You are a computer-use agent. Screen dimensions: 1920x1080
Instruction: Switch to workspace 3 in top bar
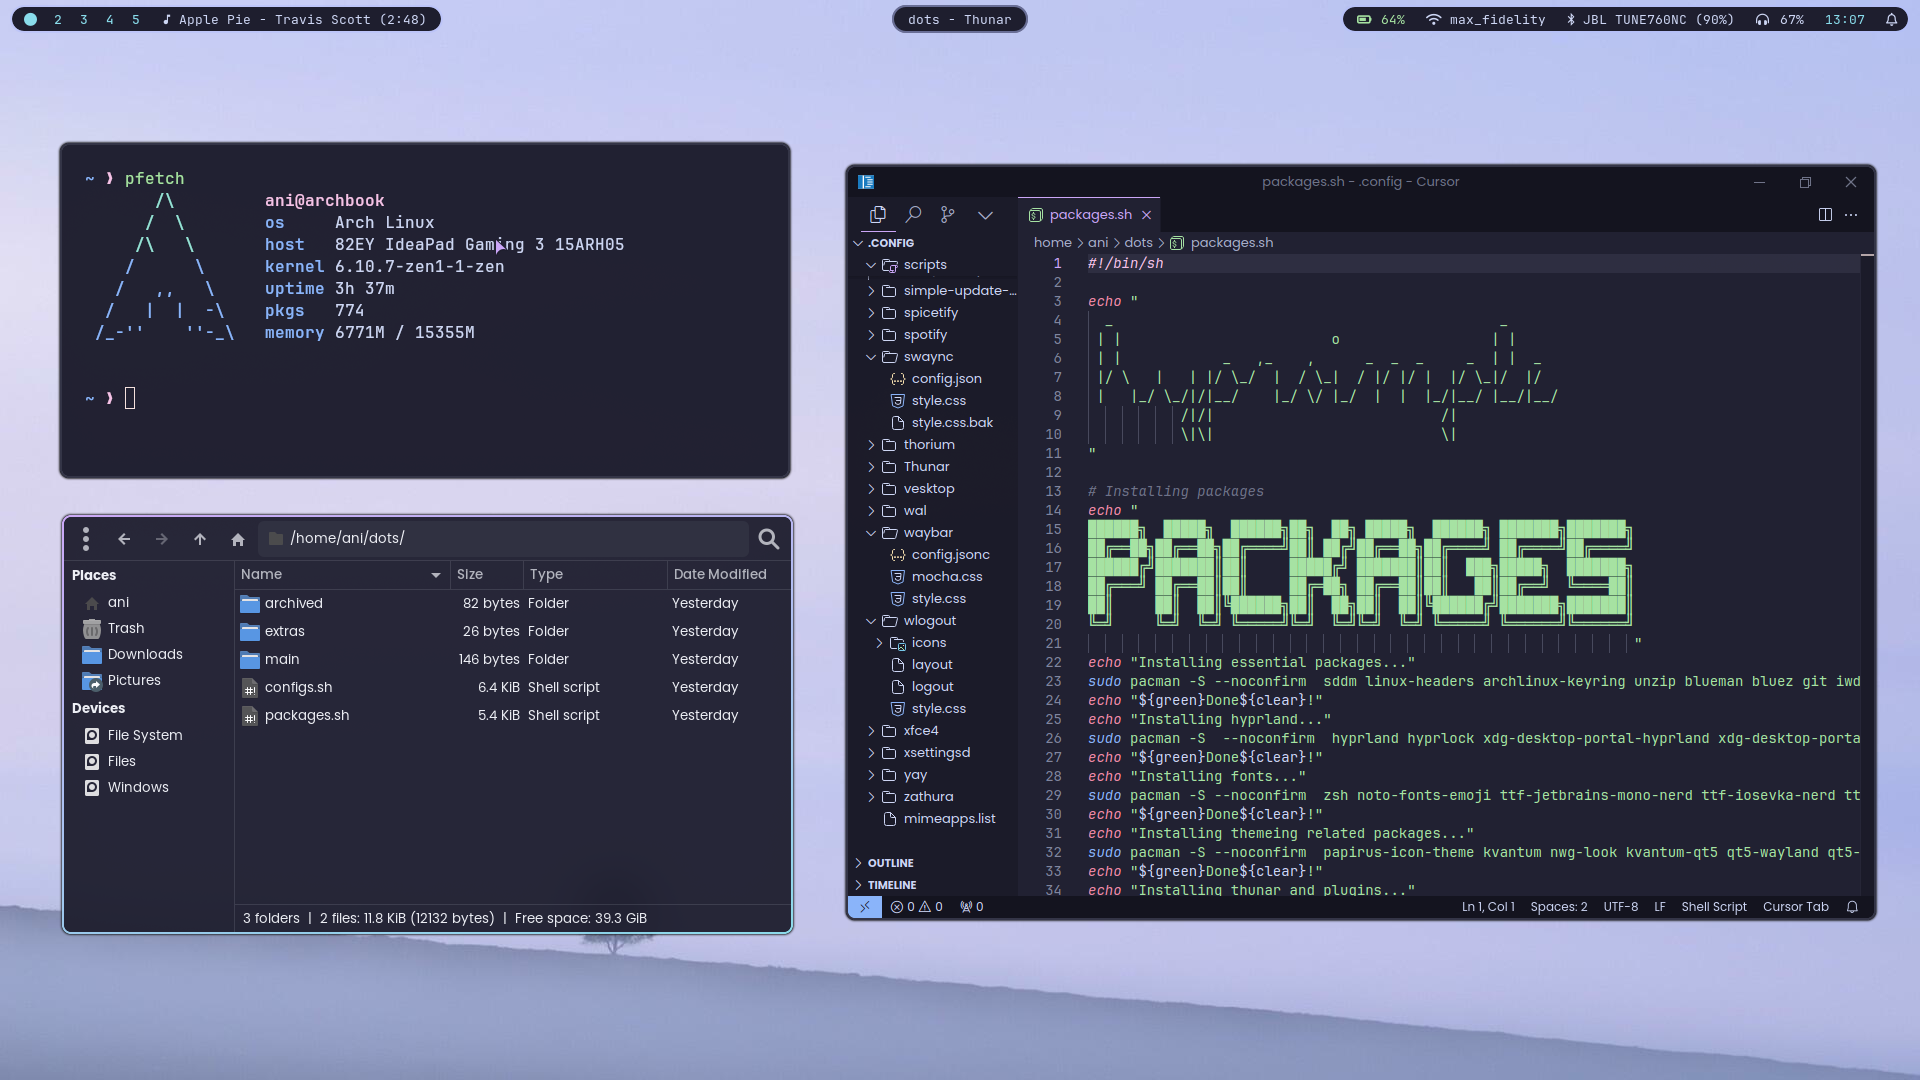(x=83, y=19)
